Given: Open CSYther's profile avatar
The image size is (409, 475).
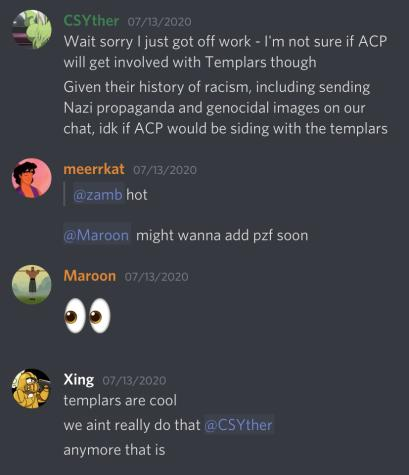Looking at the screenshot, I should coord(32,29).
